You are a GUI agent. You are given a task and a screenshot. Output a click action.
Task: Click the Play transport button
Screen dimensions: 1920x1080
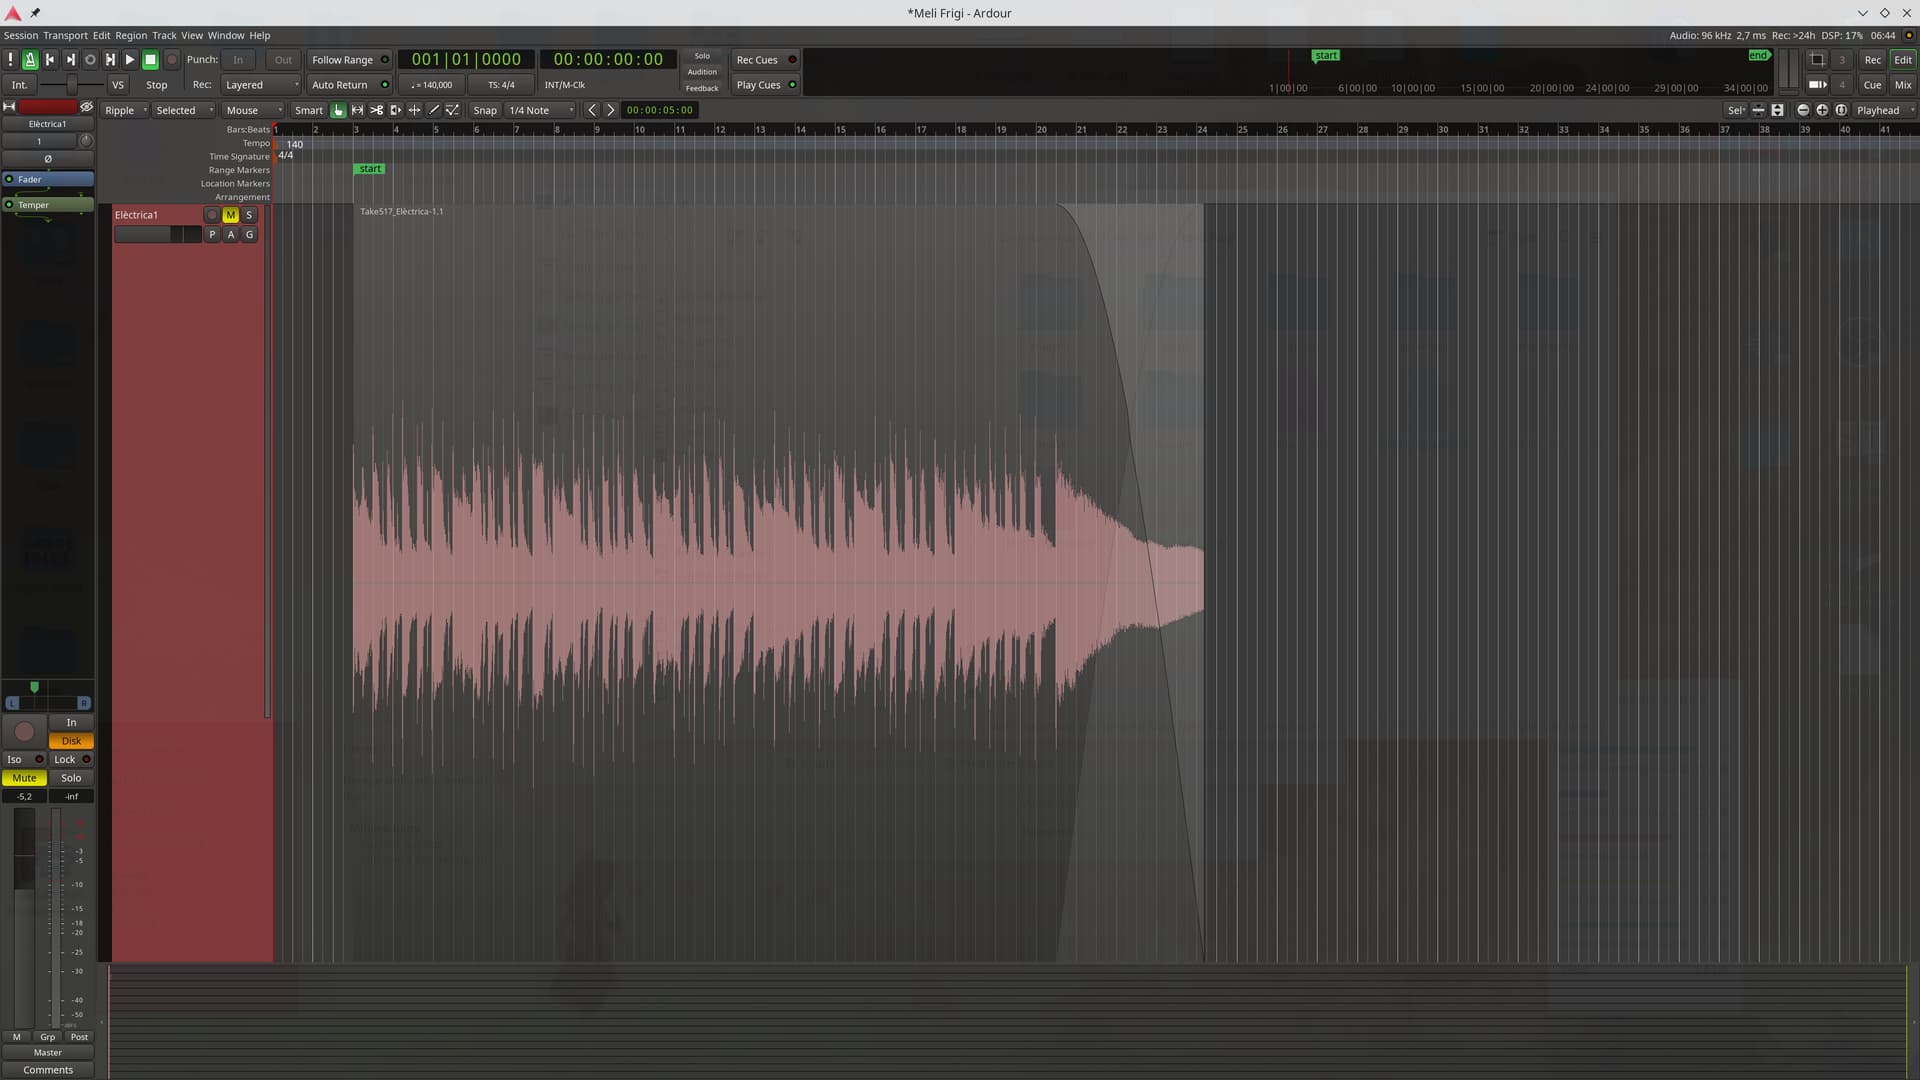(130, 60)
